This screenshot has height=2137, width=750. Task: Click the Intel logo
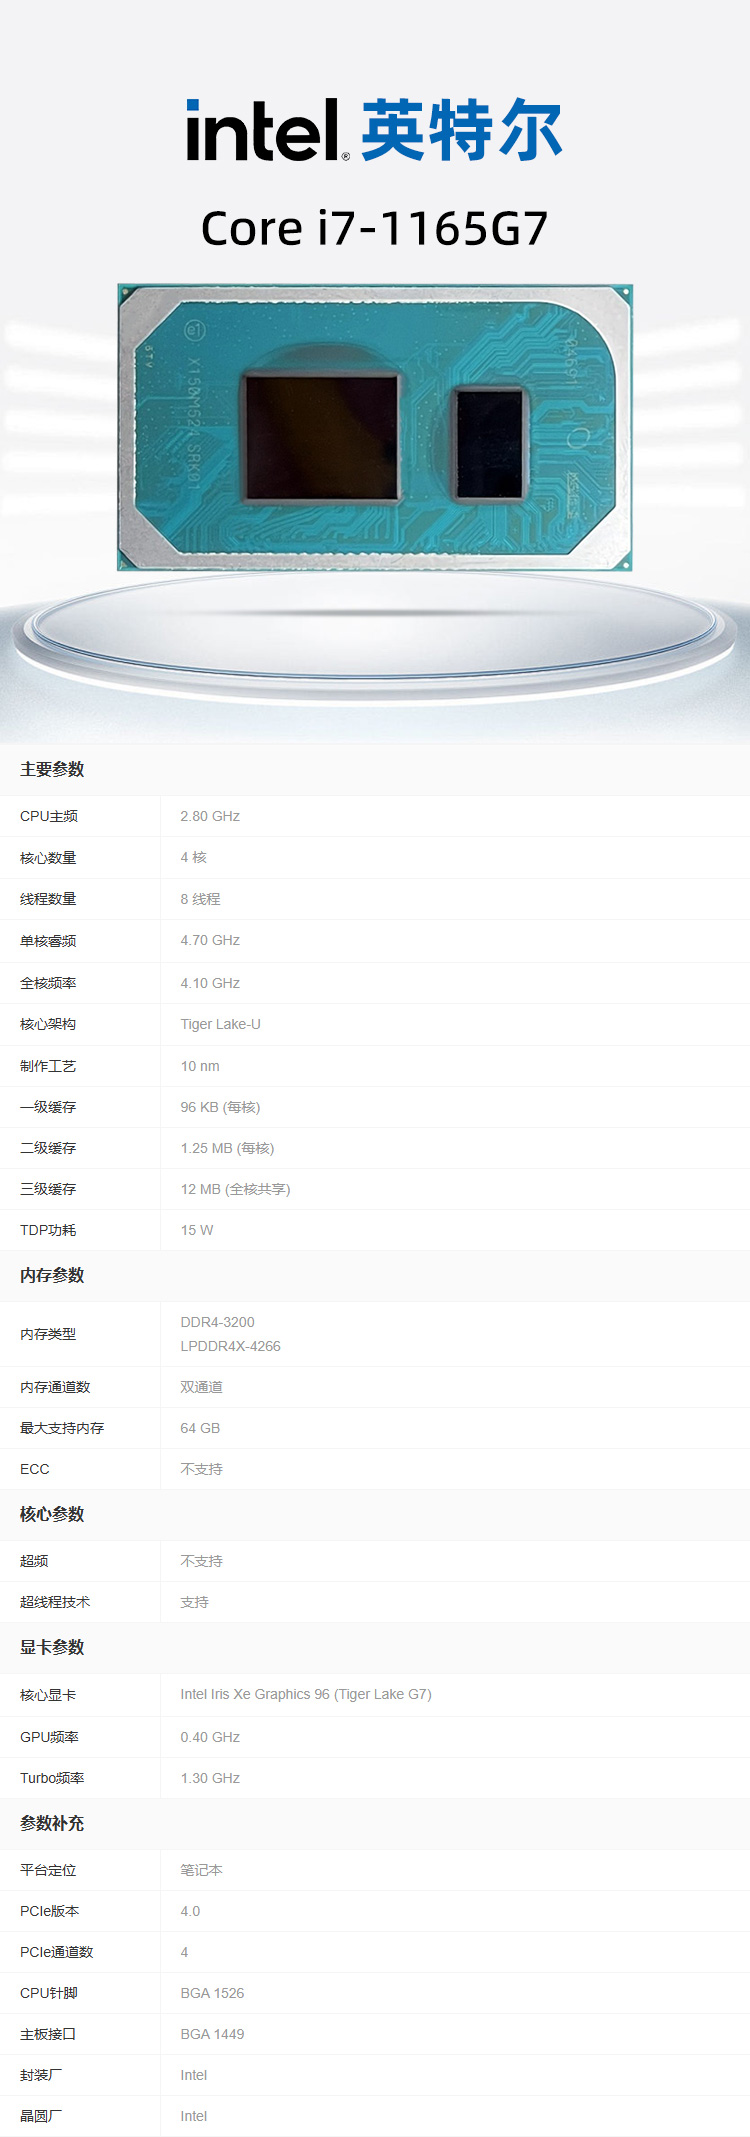click(268, 130)
